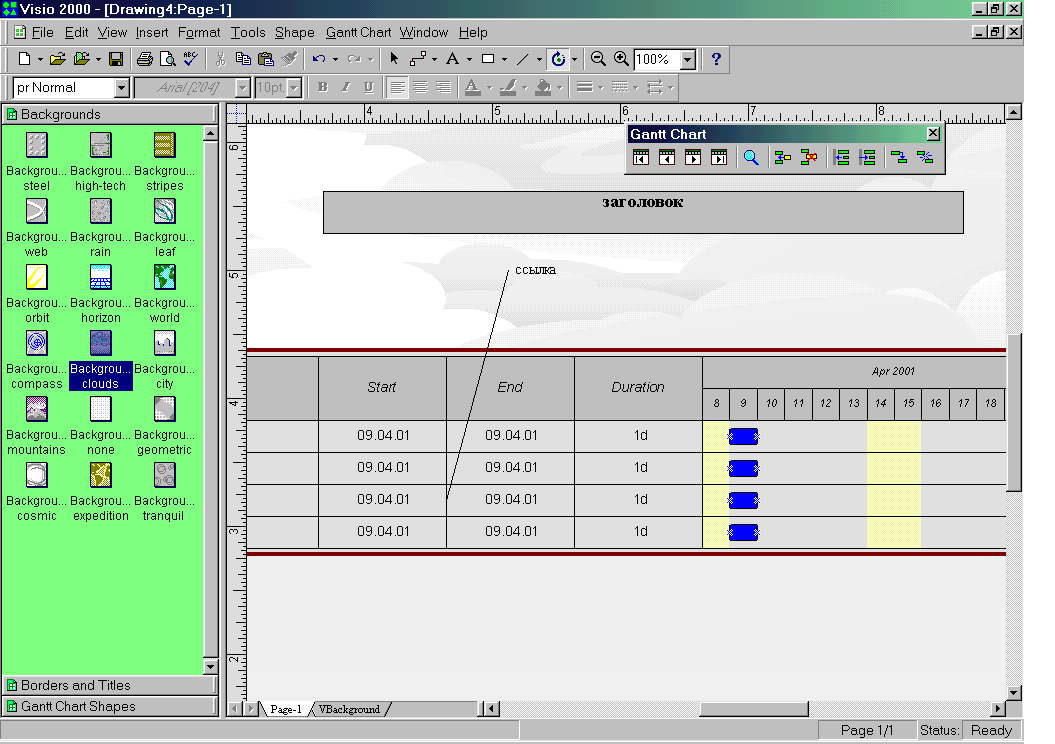
Task: Open the Edit menu
Action: click(76, 32)
